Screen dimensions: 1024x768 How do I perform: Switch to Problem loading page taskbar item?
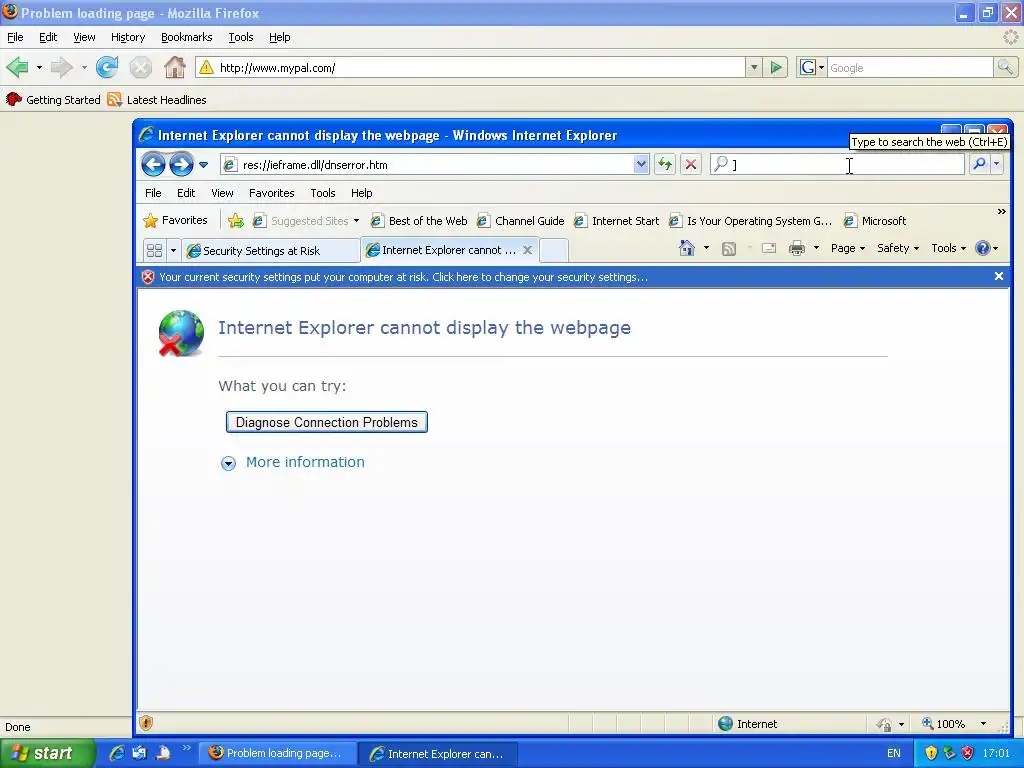coord(277,753)
